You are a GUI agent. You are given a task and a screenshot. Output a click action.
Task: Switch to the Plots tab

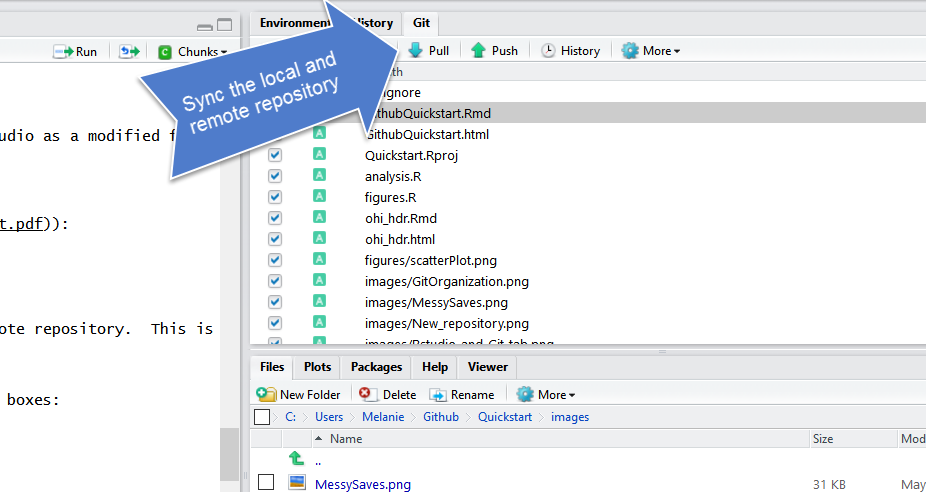click(317, 367)
